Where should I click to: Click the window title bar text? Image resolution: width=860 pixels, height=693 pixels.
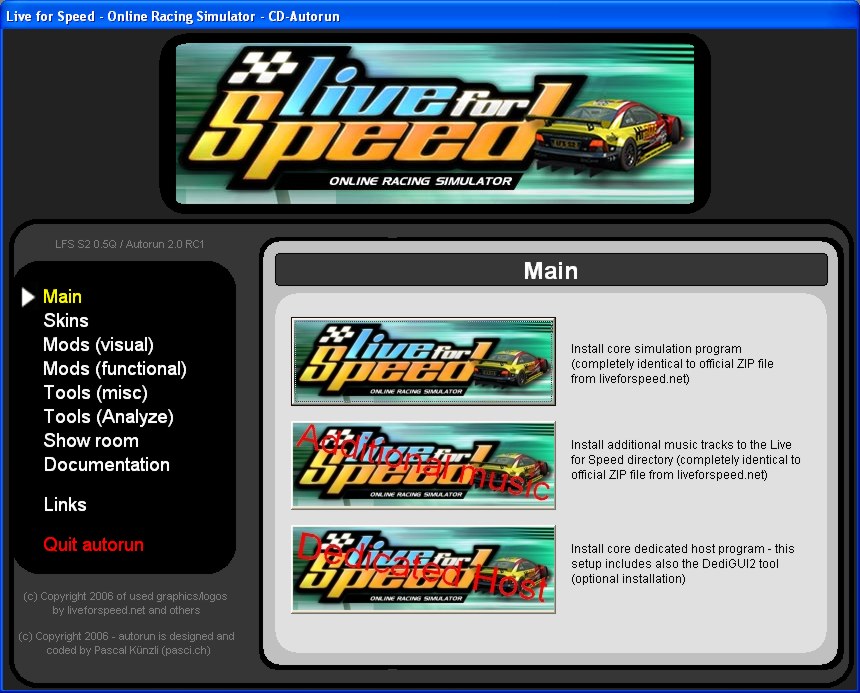click(x=173, y=16)
